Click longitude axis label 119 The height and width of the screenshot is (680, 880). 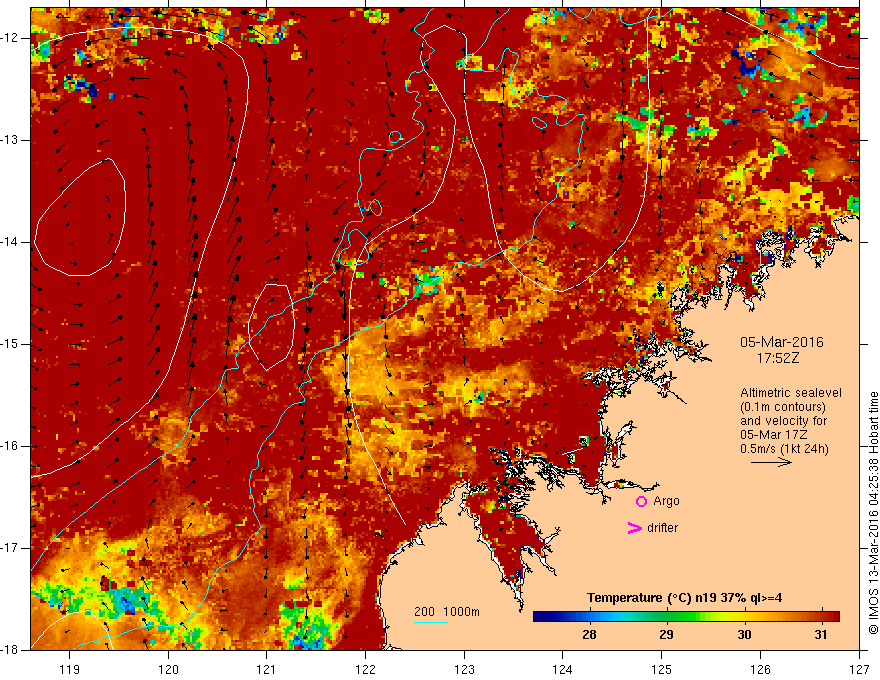click(x=70, y=669)
